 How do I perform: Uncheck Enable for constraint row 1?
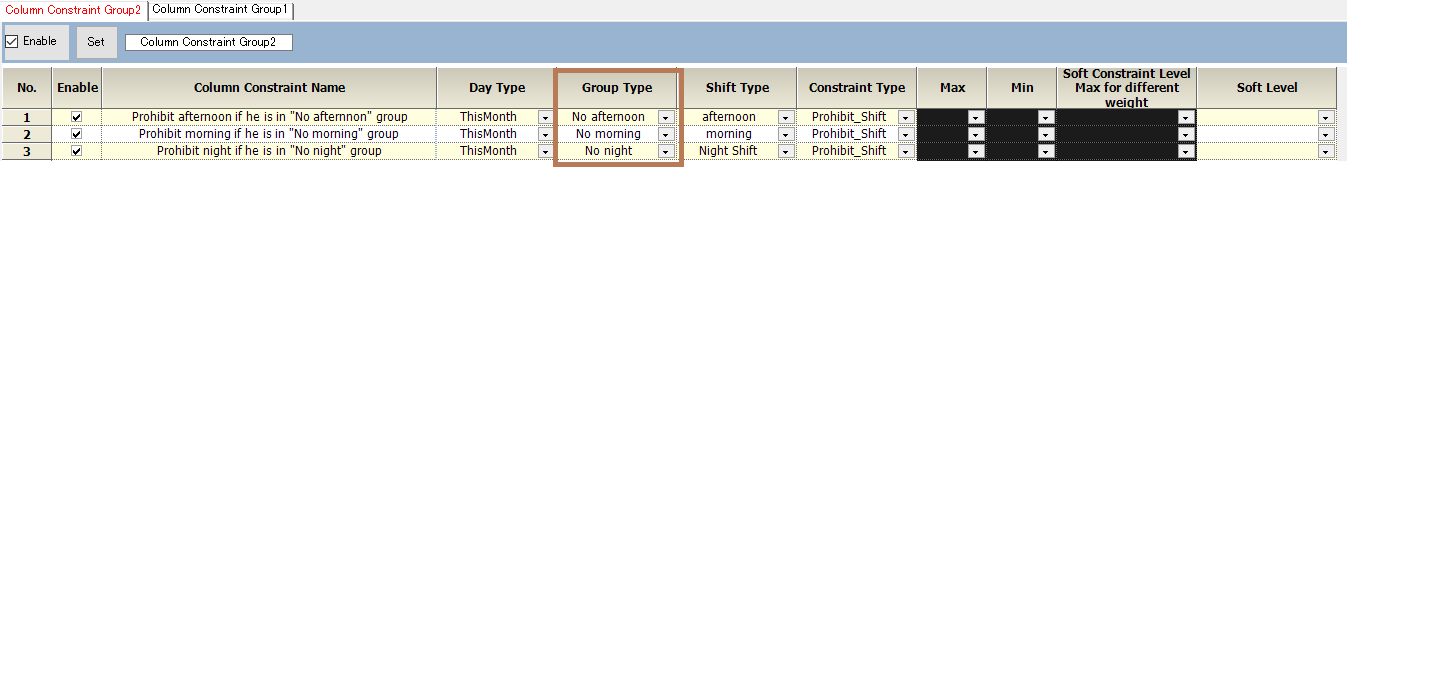tap(77, 117)
